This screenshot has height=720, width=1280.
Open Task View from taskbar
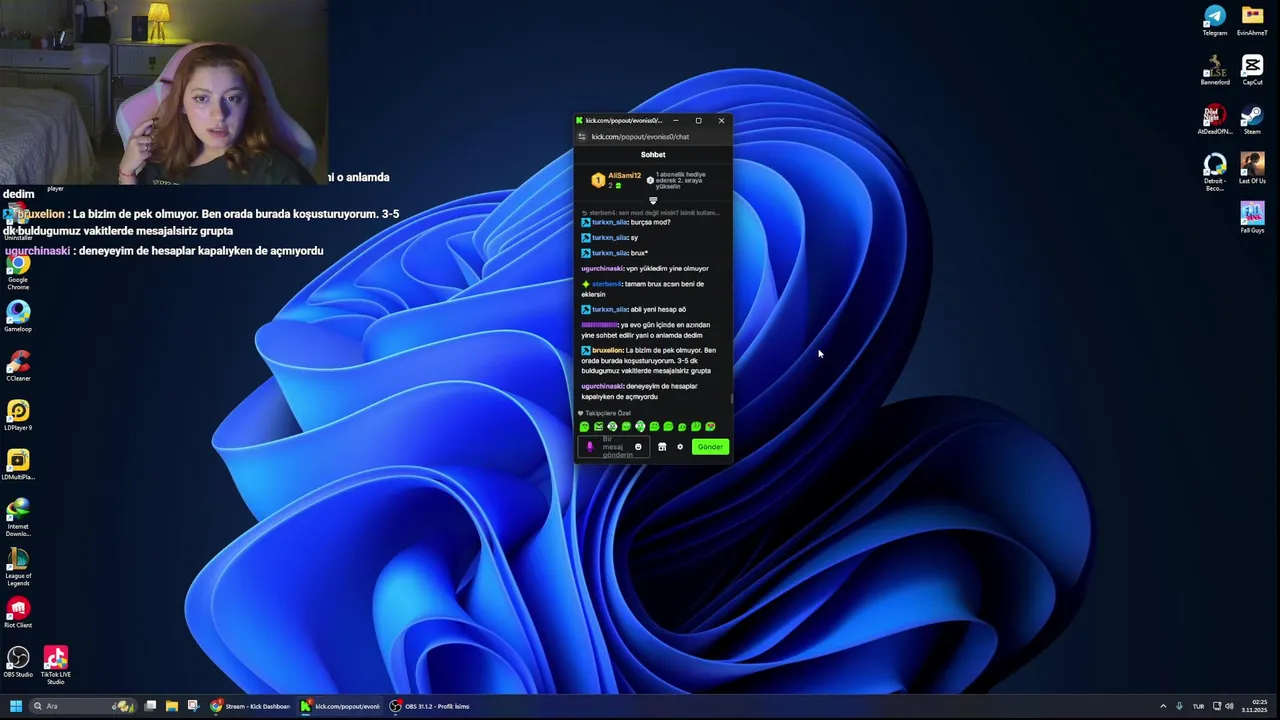tap(150, 706)
